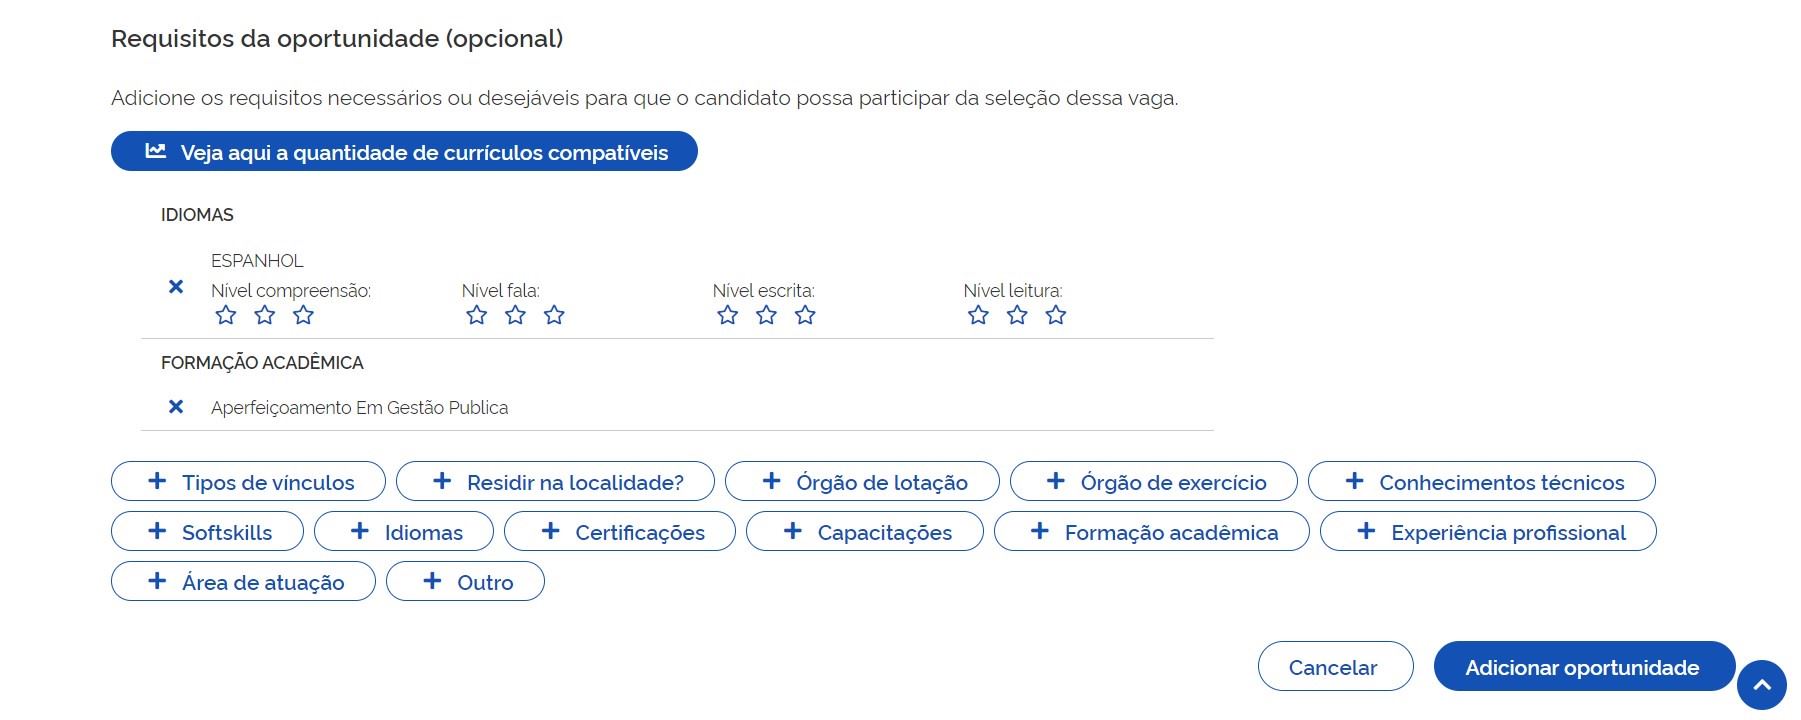Image resolution: width=1801 pixels, height=720 pixels.
Task: View quantity of compatible résumés
Action: click(404, 152)
